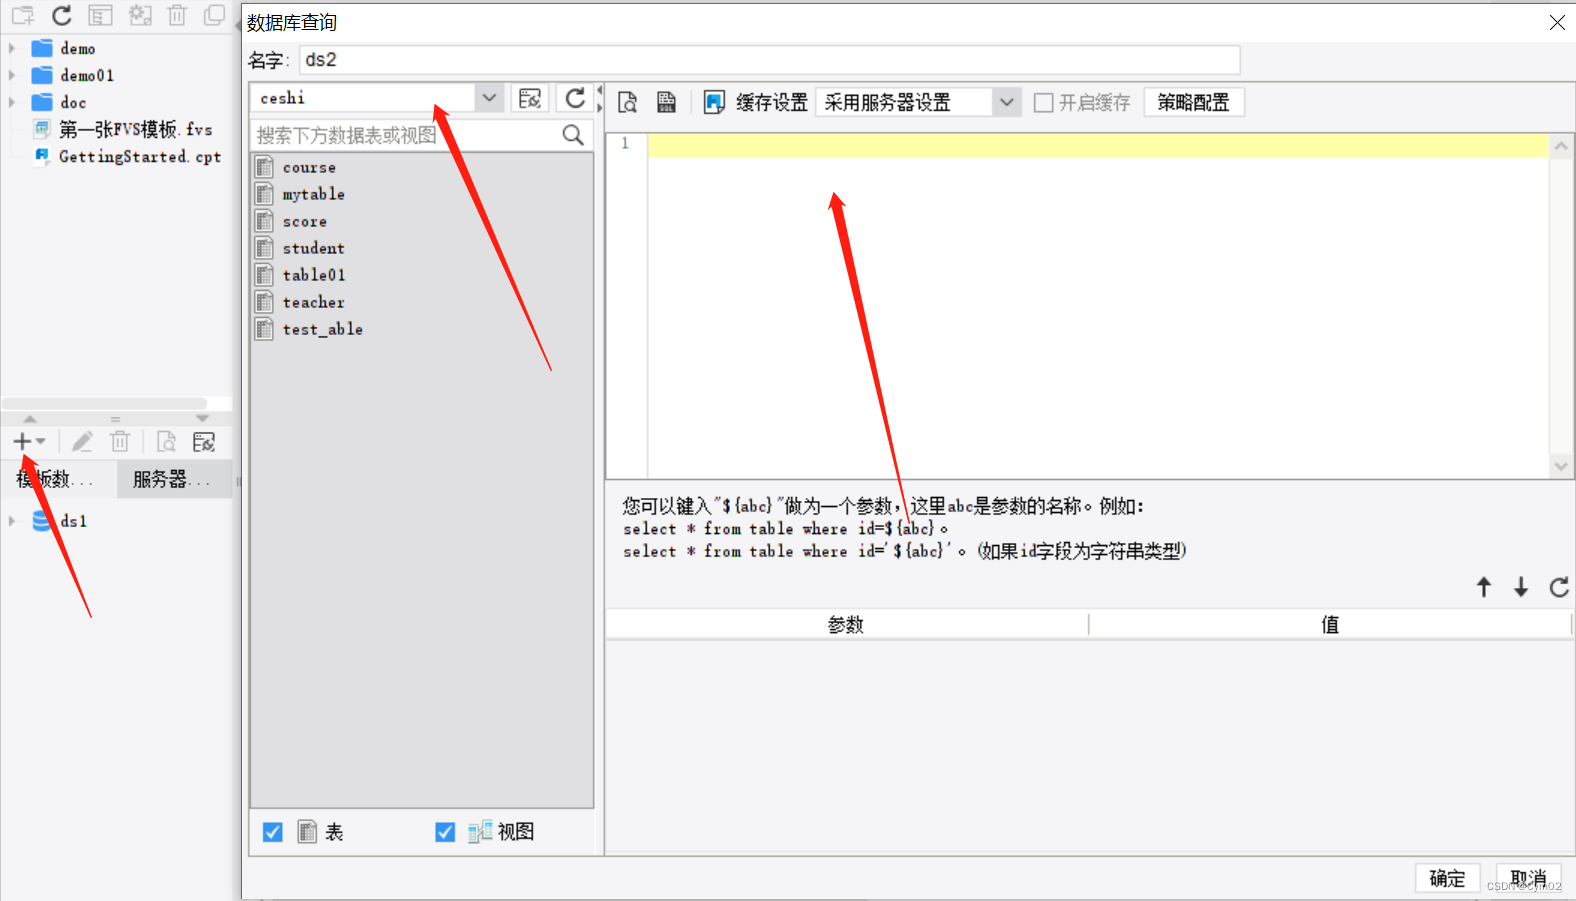
Task: Click the search magnifier icon
Action: point(573,135)
